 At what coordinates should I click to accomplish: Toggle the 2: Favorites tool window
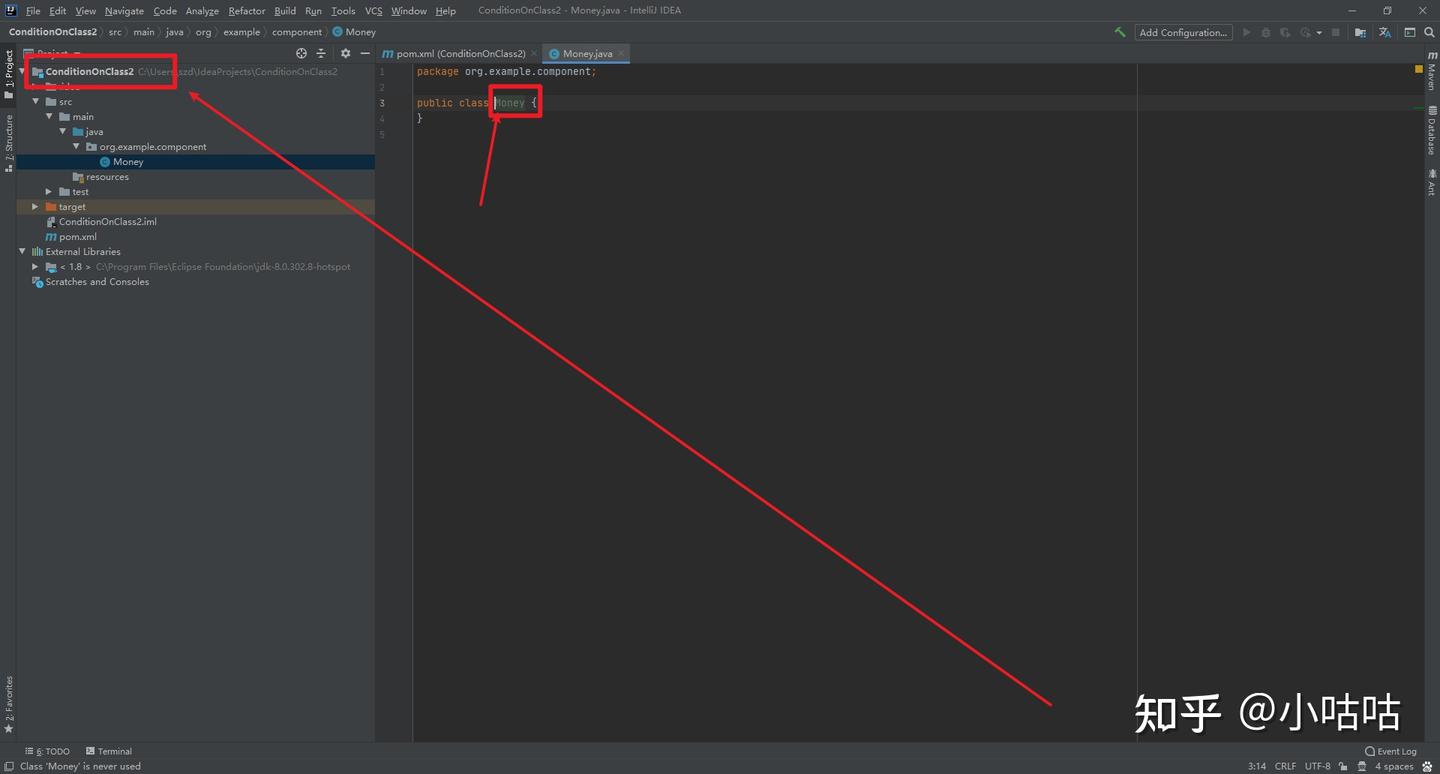[x=9, y=705]
